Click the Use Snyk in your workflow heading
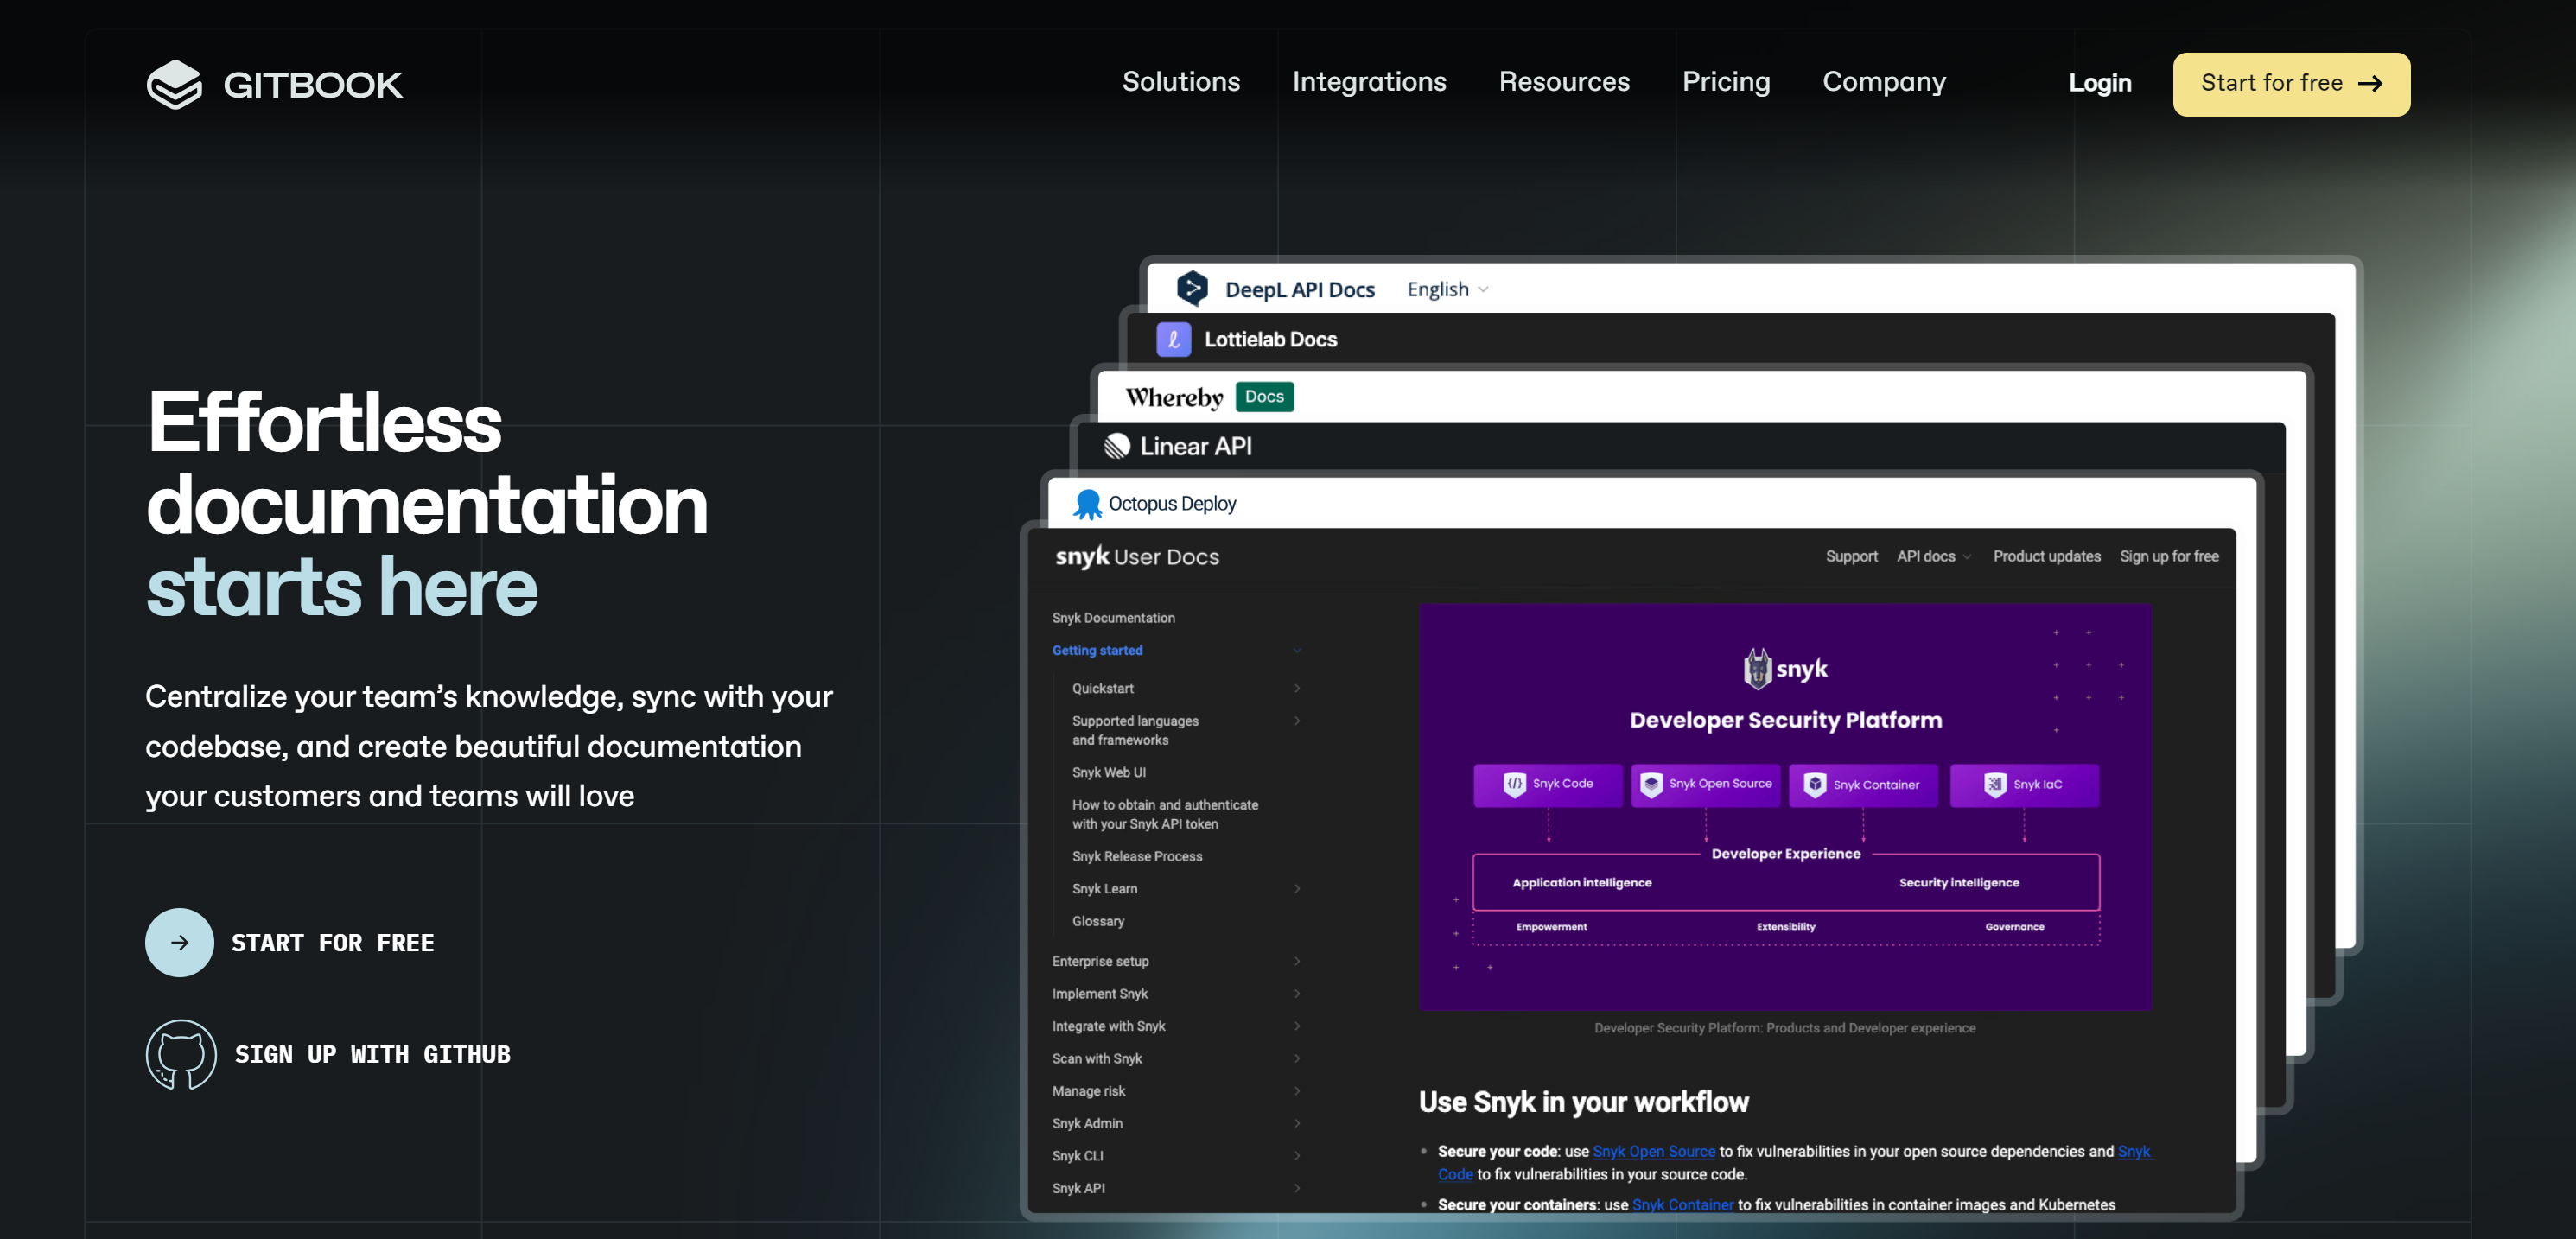This screenshot has height=1239, width=2576. tap(1583, 1102)
